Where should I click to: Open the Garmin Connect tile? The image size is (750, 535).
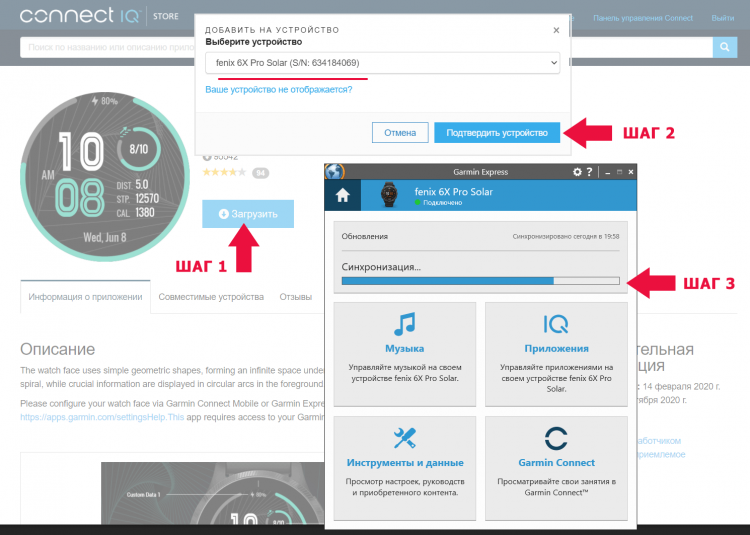(556, 468)
